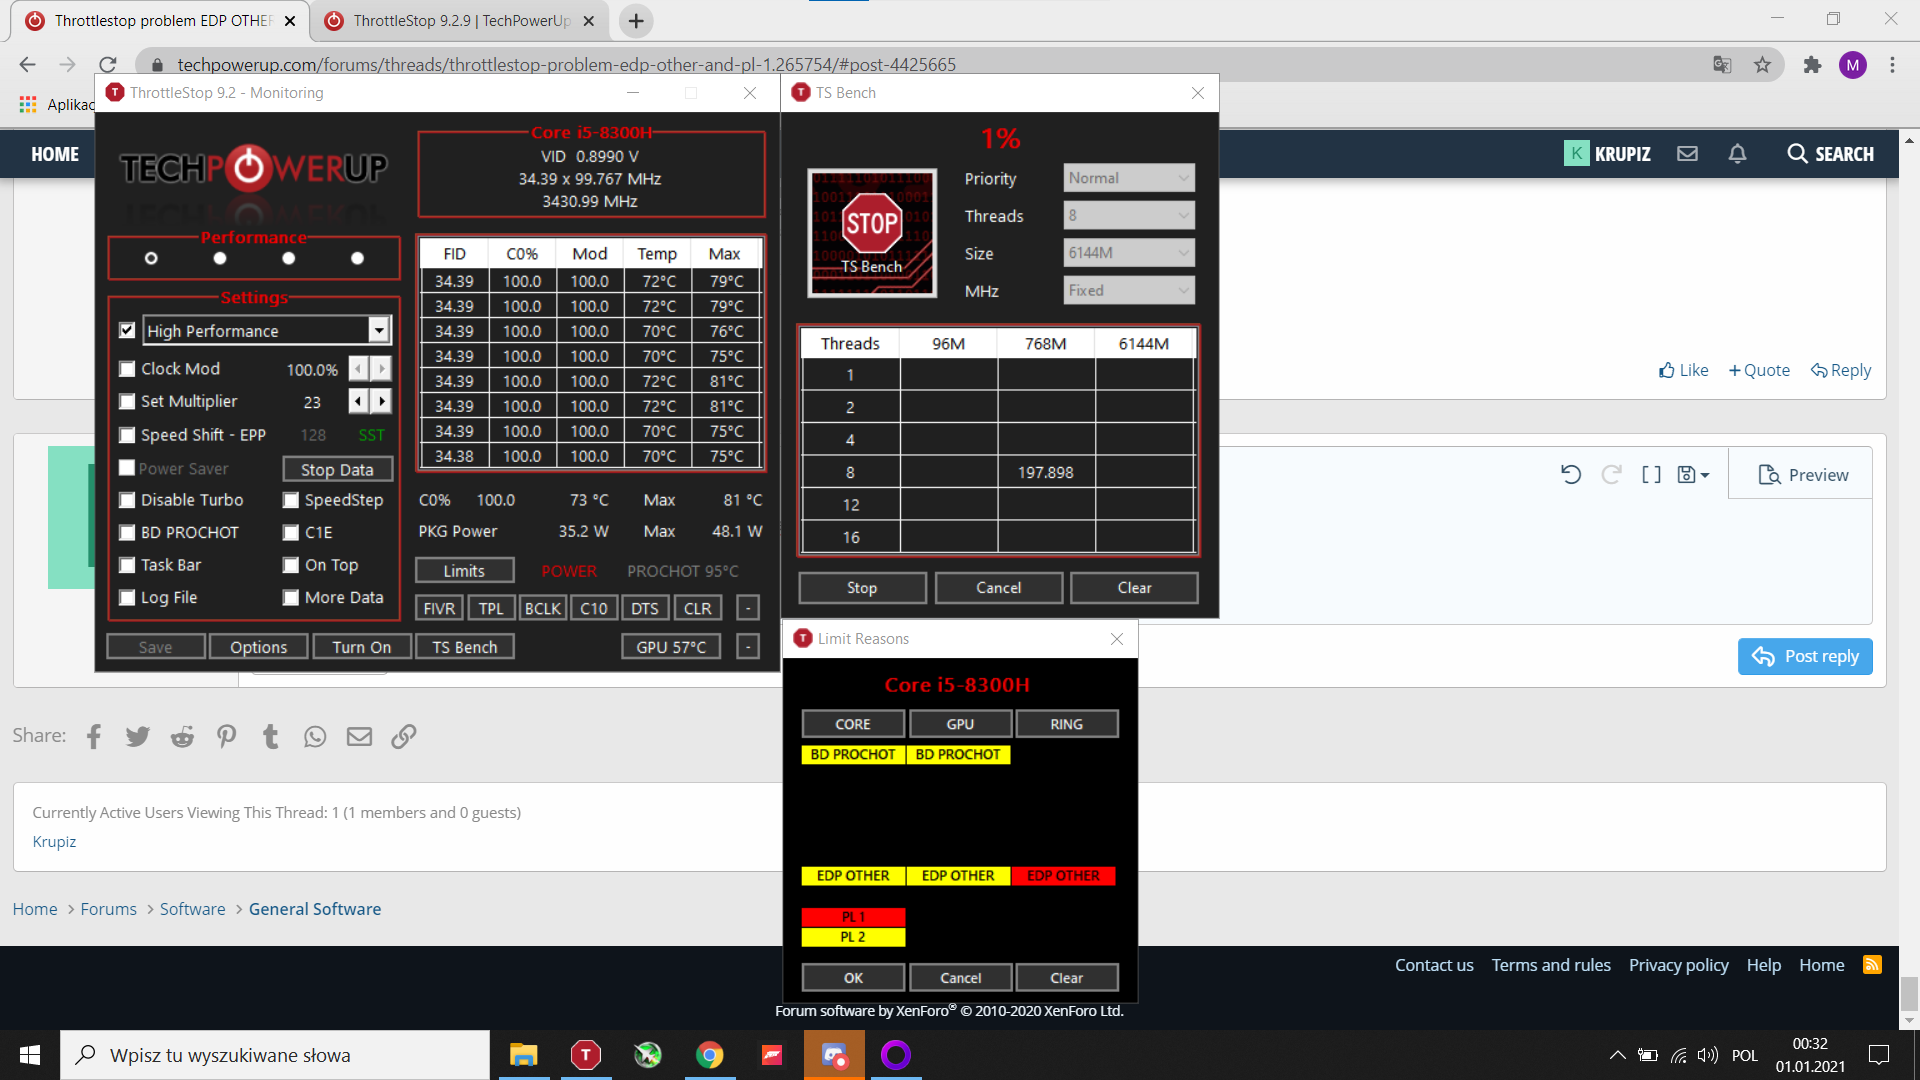Screen dimensions: 1920x1080
Task: Click the red PL 1 indicator
Action: (x=853, y=917)
